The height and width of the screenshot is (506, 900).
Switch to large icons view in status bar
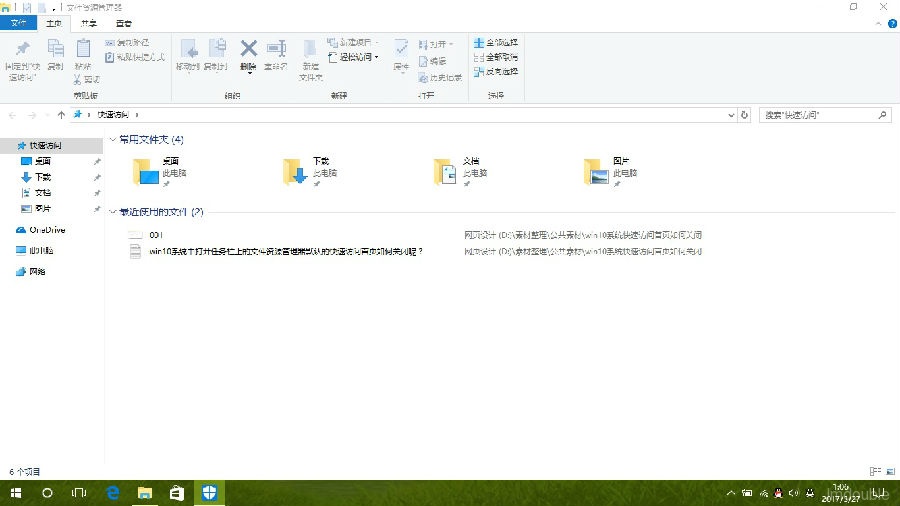pyautogui.click(x=890, y=471)
